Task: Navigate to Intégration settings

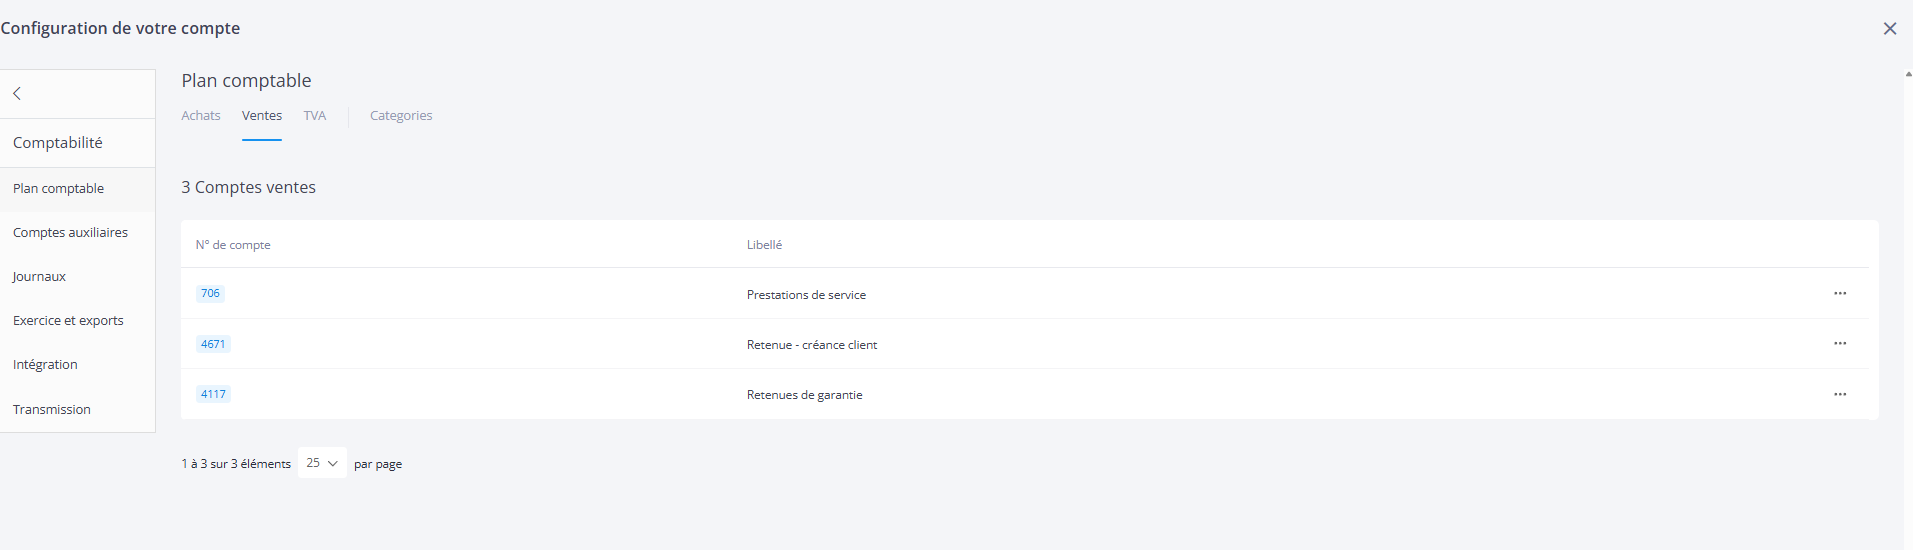Action: click(x=45, y=365)
